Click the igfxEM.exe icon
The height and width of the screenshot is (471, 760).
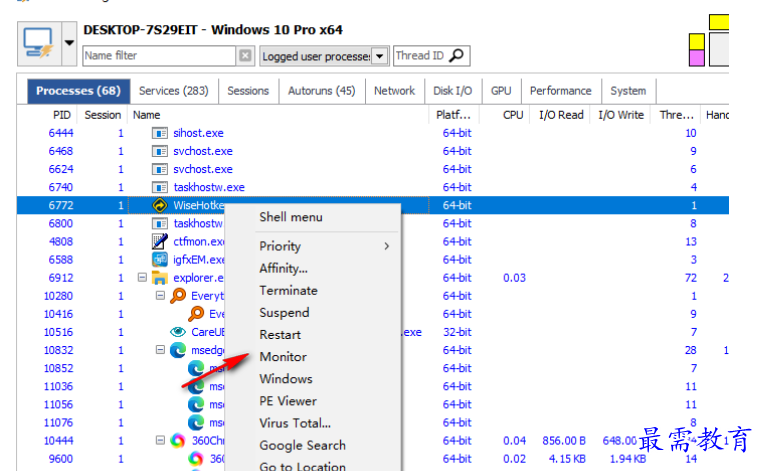click(x=159, y=260)
